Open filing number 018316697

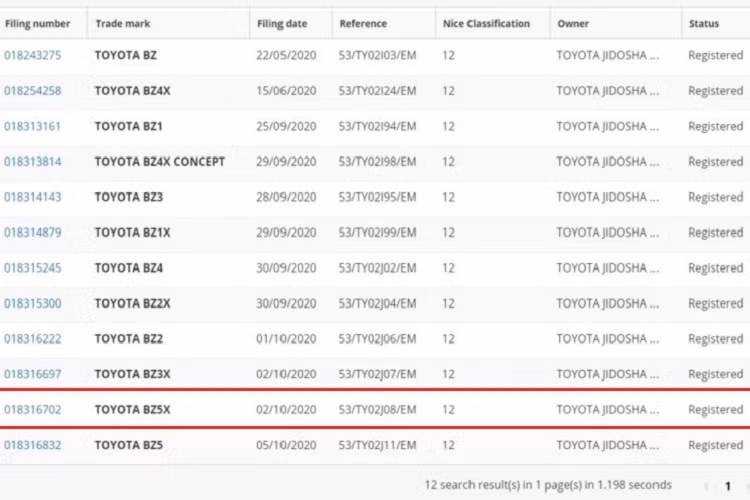tap(33, 374)
